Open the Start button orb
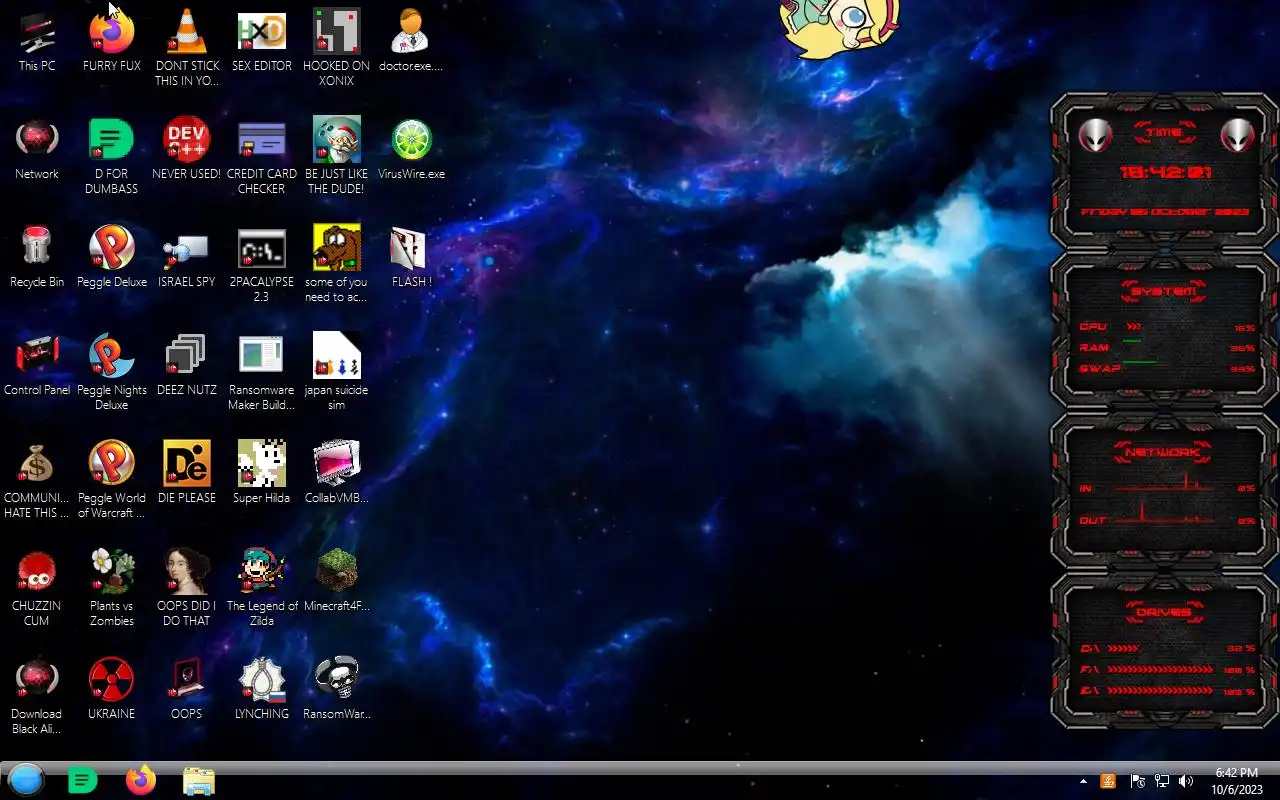Viewport: 1280px width, 800px height. click(26, 780)
